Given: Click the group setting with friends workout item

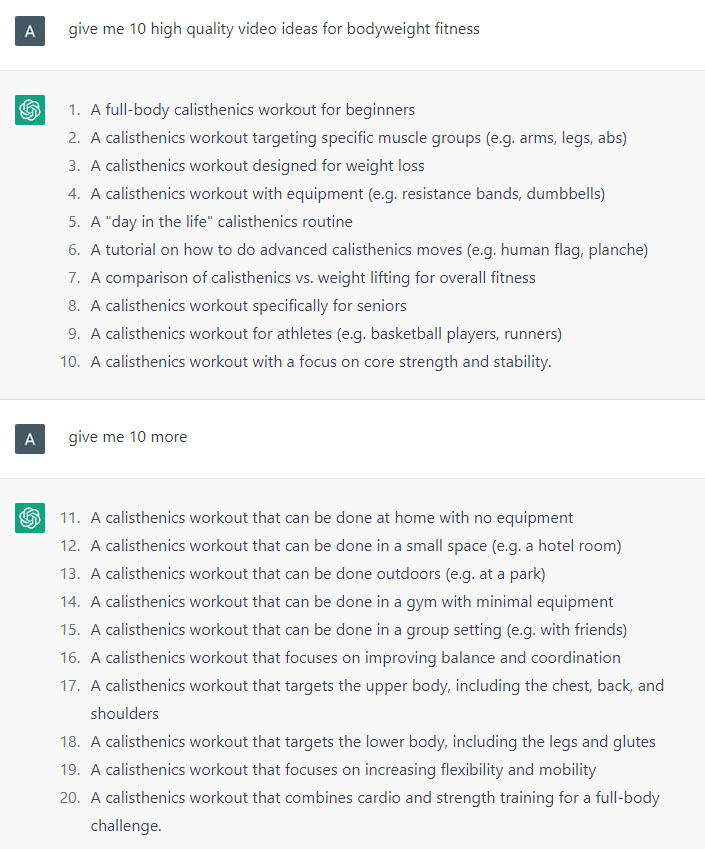Looking at the screenshot, I should [358, 630].
